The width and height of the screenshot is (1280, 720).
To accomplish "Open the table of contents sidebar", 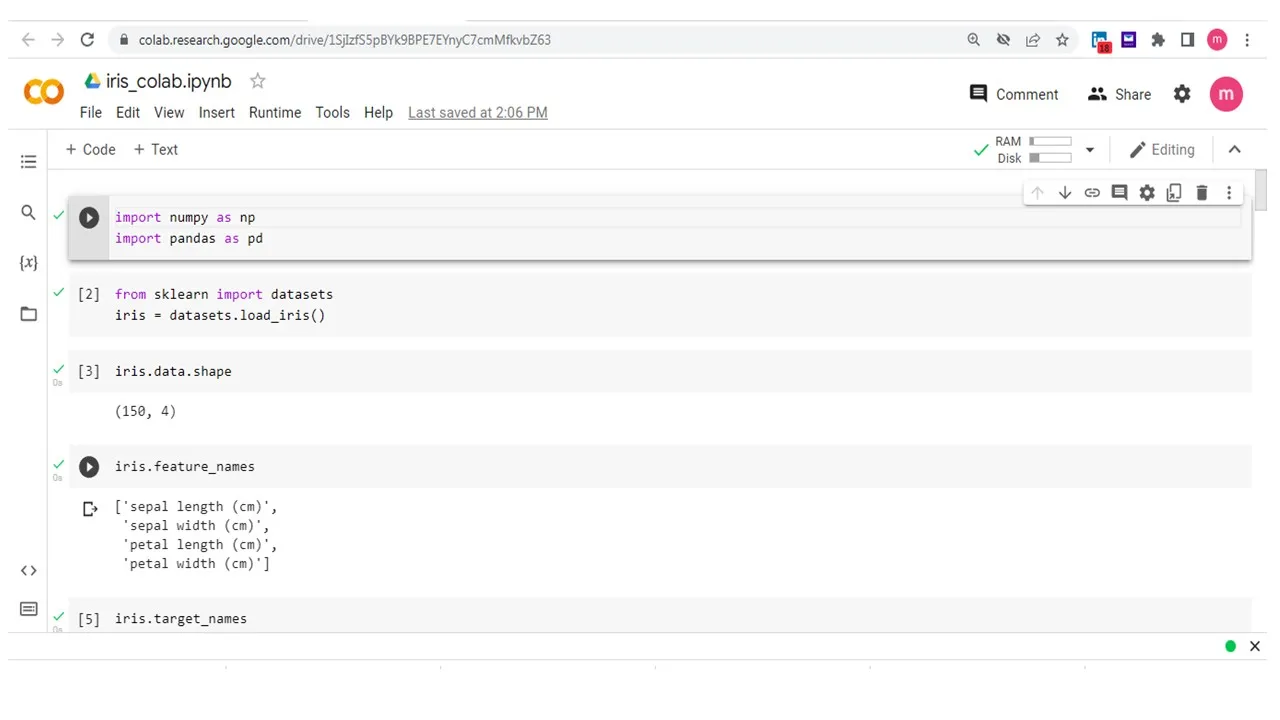I will 28,162.
